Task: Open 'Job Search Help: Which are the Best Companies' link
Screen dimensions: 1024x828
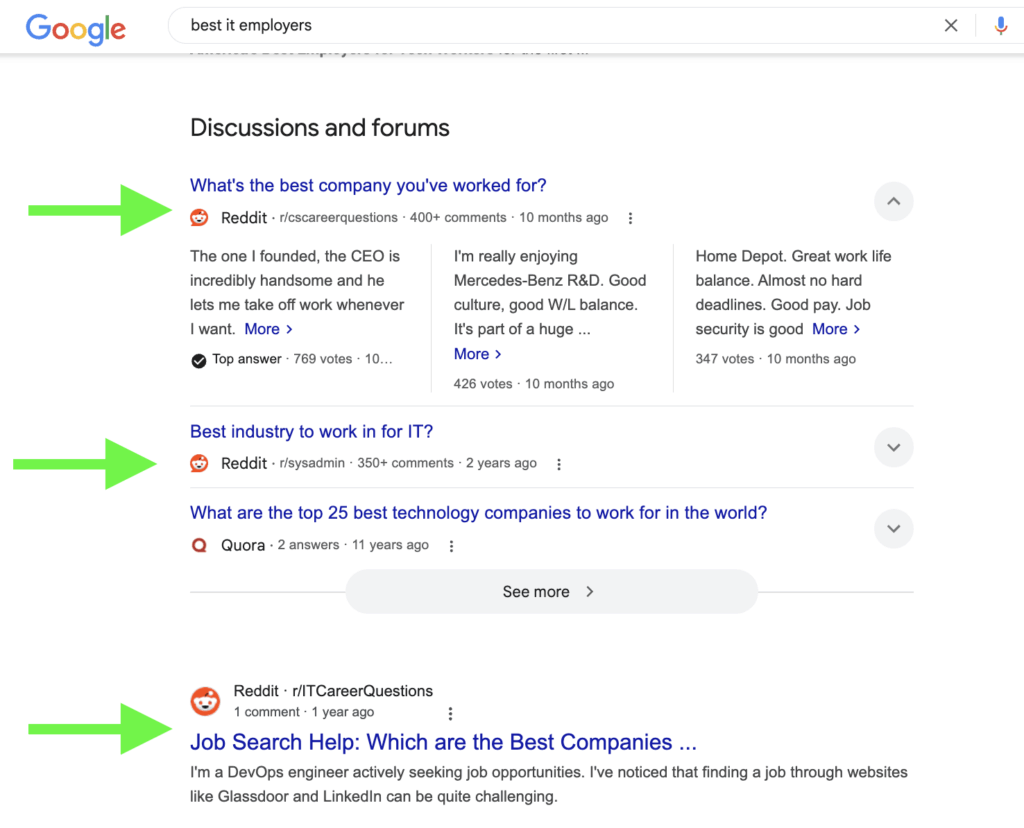Action: [x=443, y=743]
